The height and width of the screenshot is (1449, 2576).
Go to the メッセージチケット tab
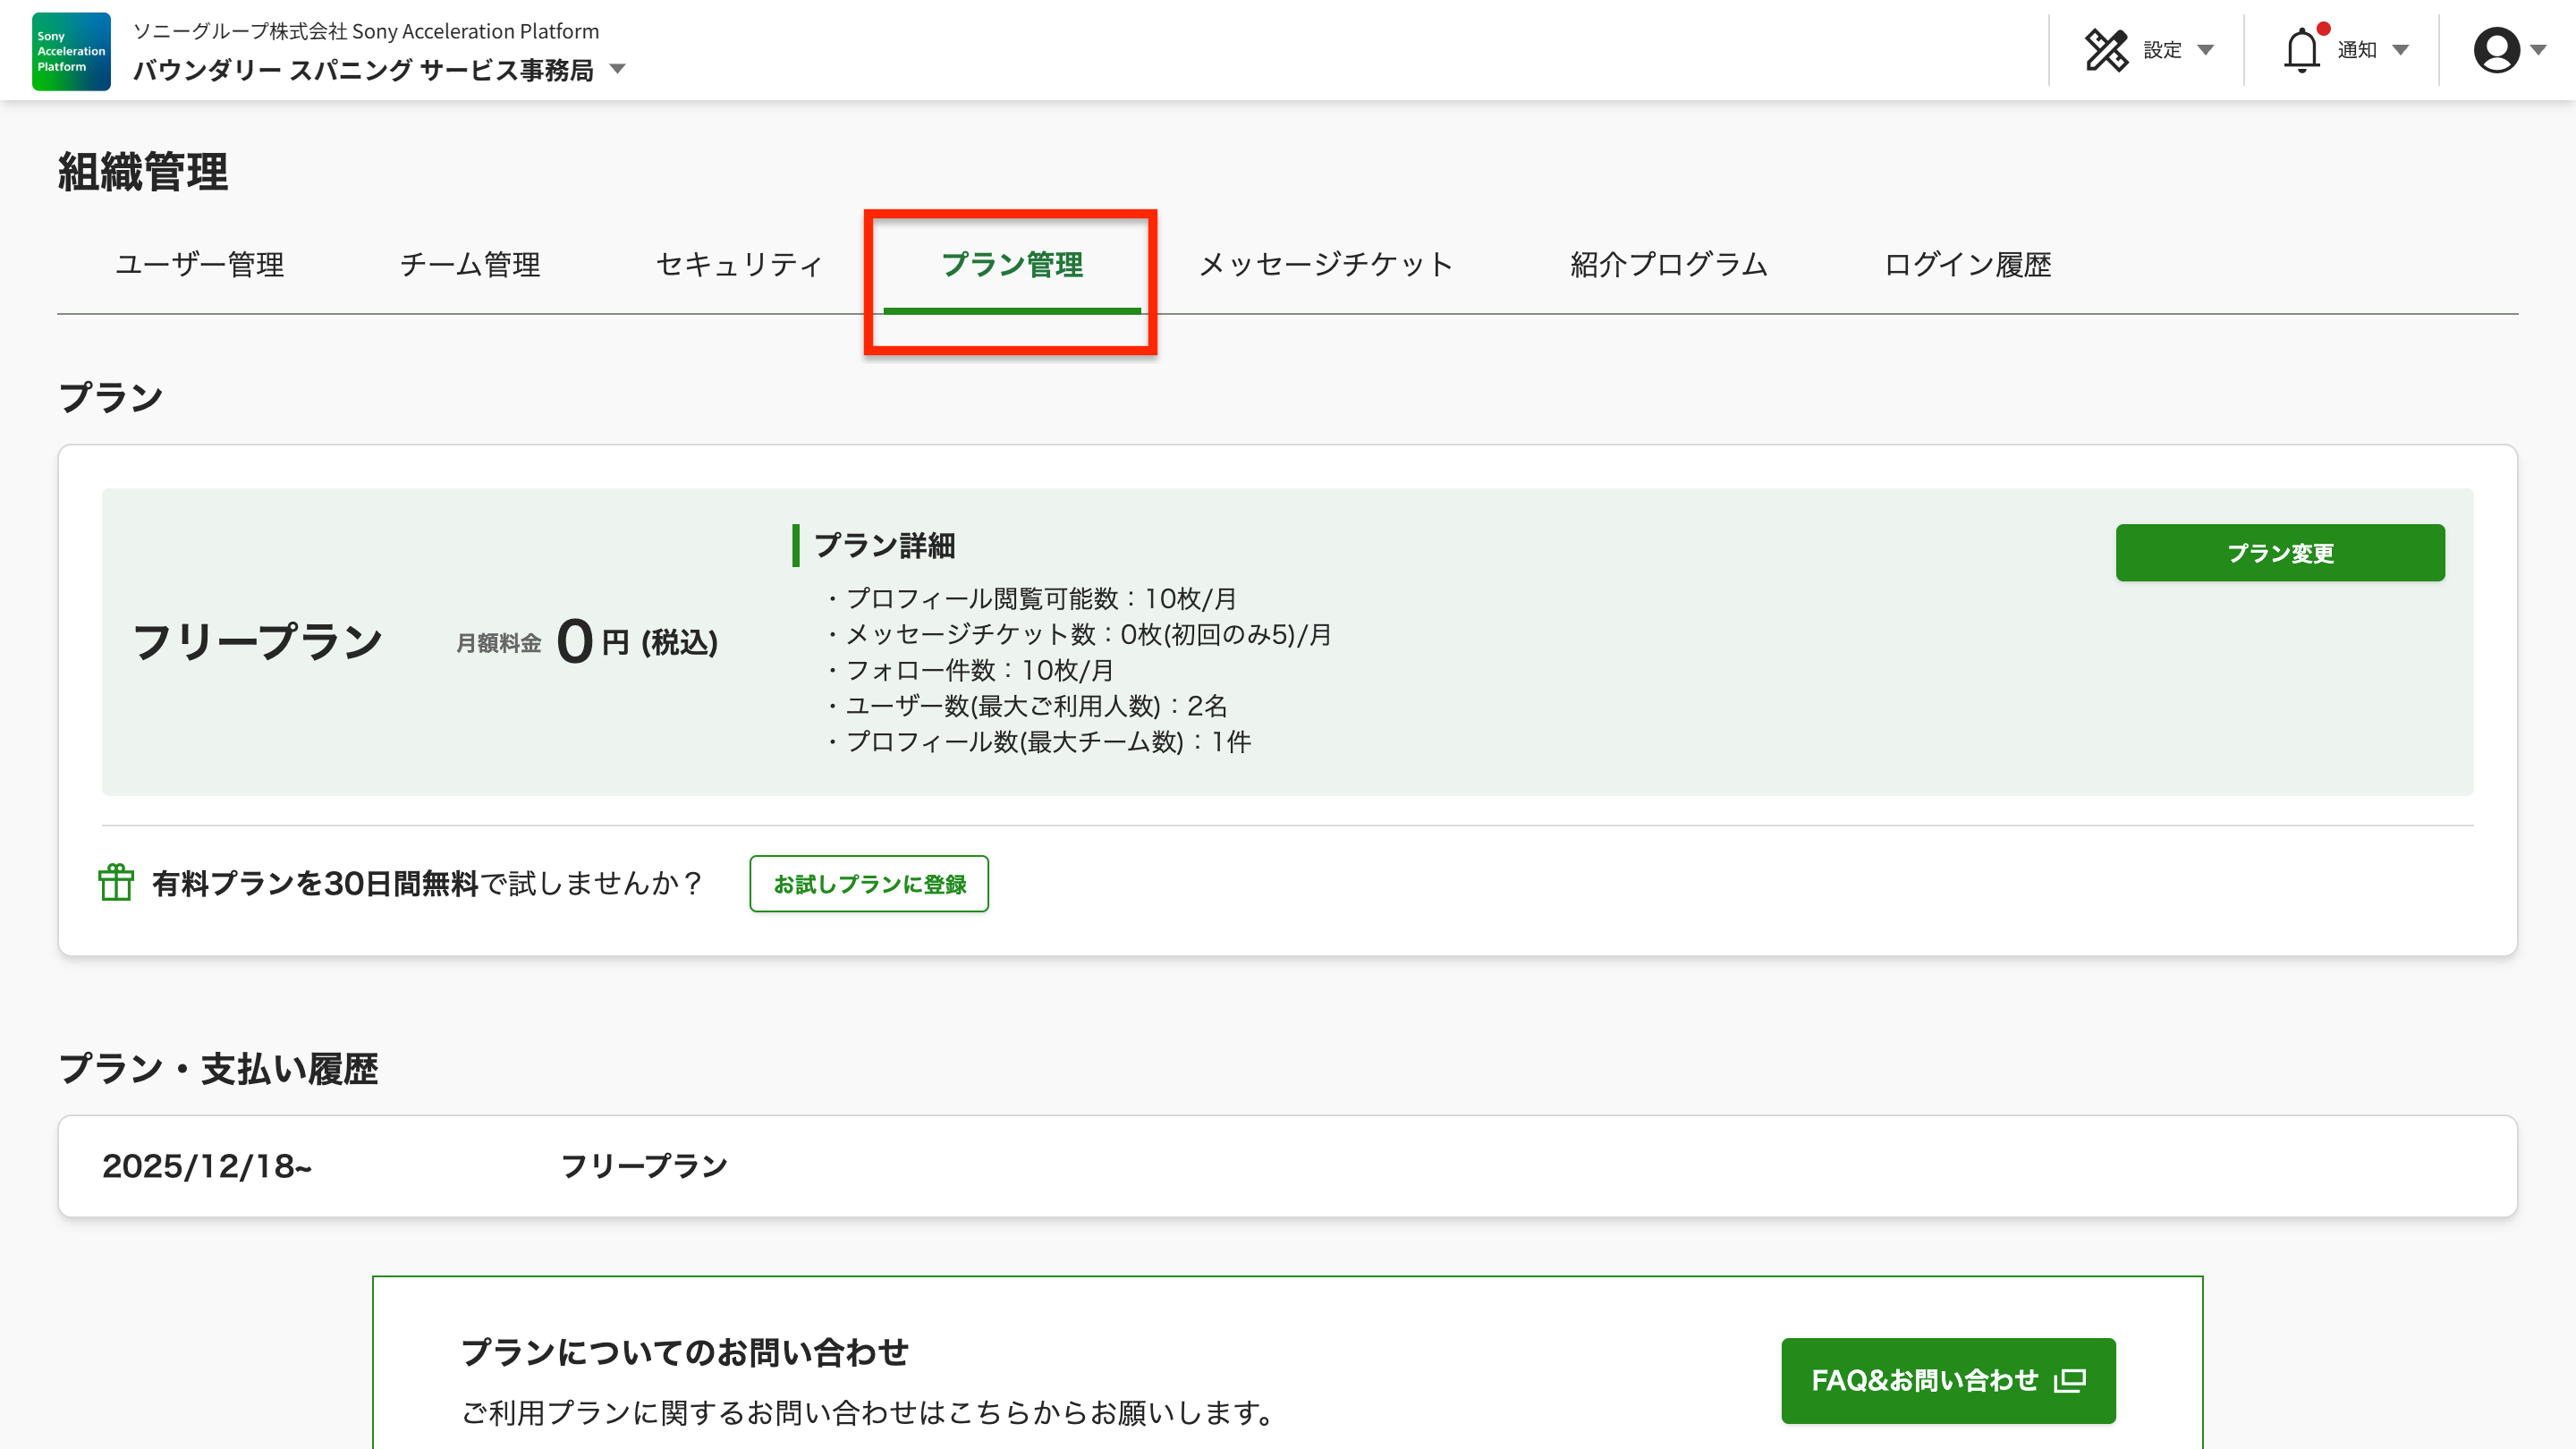click(1325, 265)
